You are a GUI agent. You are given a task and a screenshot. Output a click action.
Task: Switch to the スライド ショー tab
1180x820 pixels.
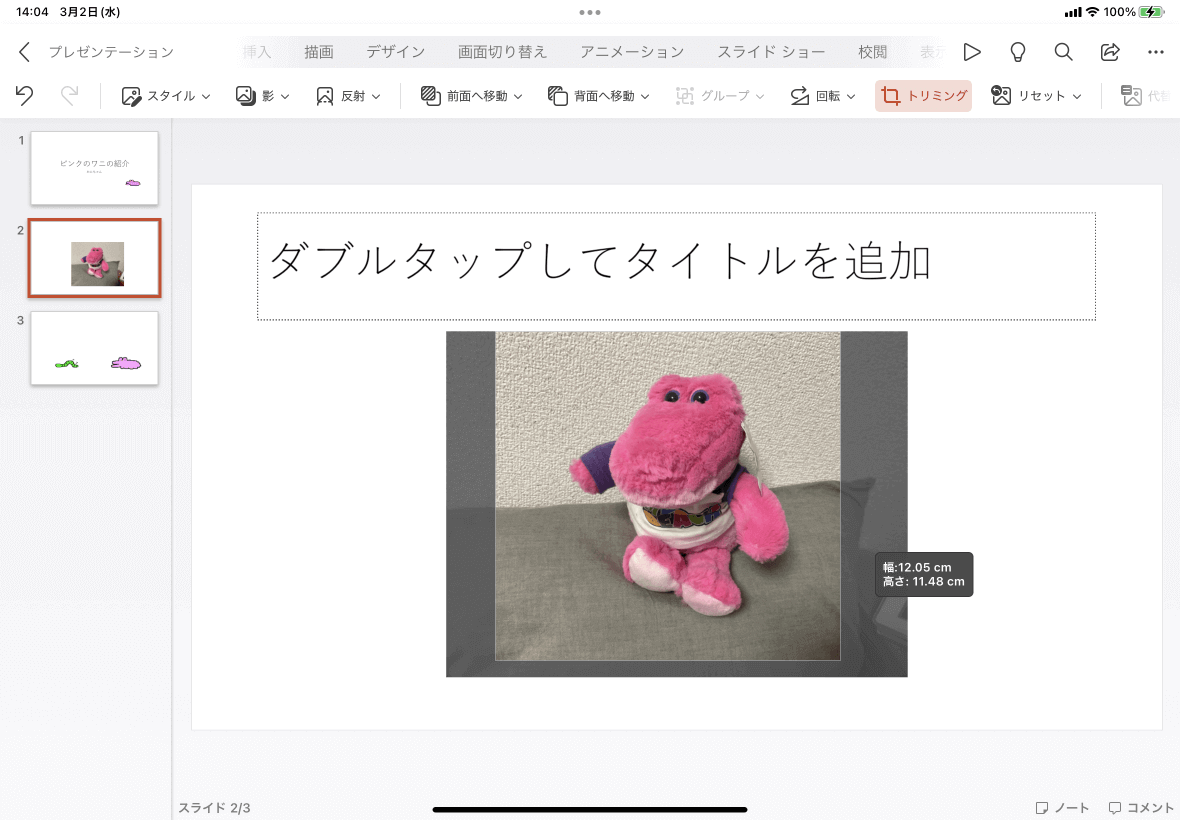(771, 52)
